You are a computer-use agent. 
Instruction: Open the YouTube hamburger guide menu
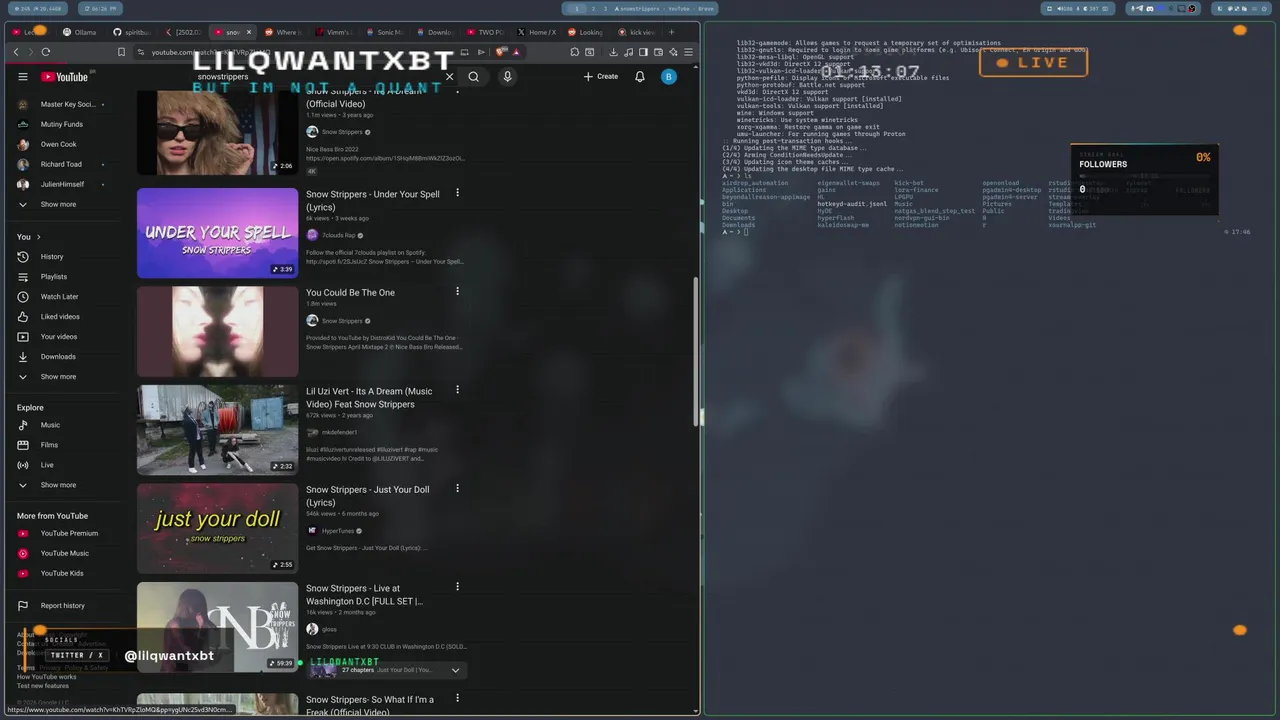tap(23, 77)
